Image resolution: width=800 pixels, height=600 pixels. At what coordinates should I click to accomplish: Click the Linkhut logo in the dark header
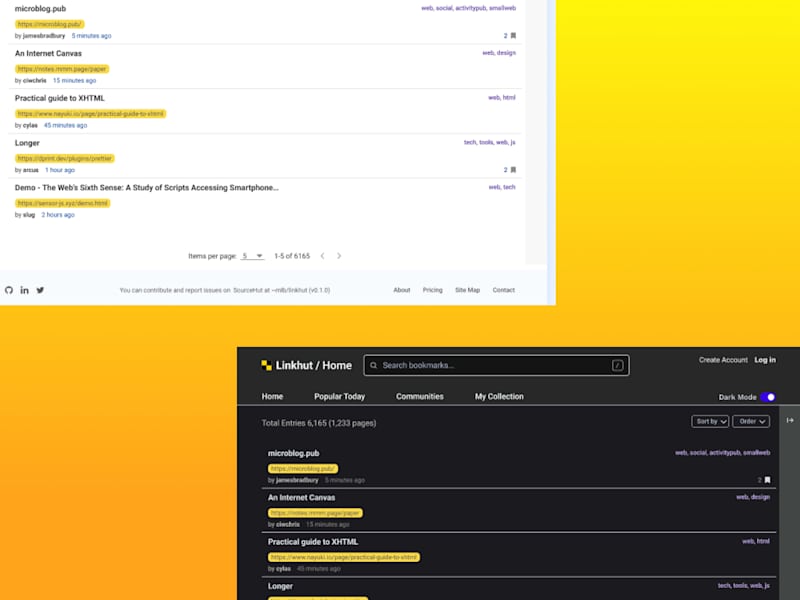(266, 365)
